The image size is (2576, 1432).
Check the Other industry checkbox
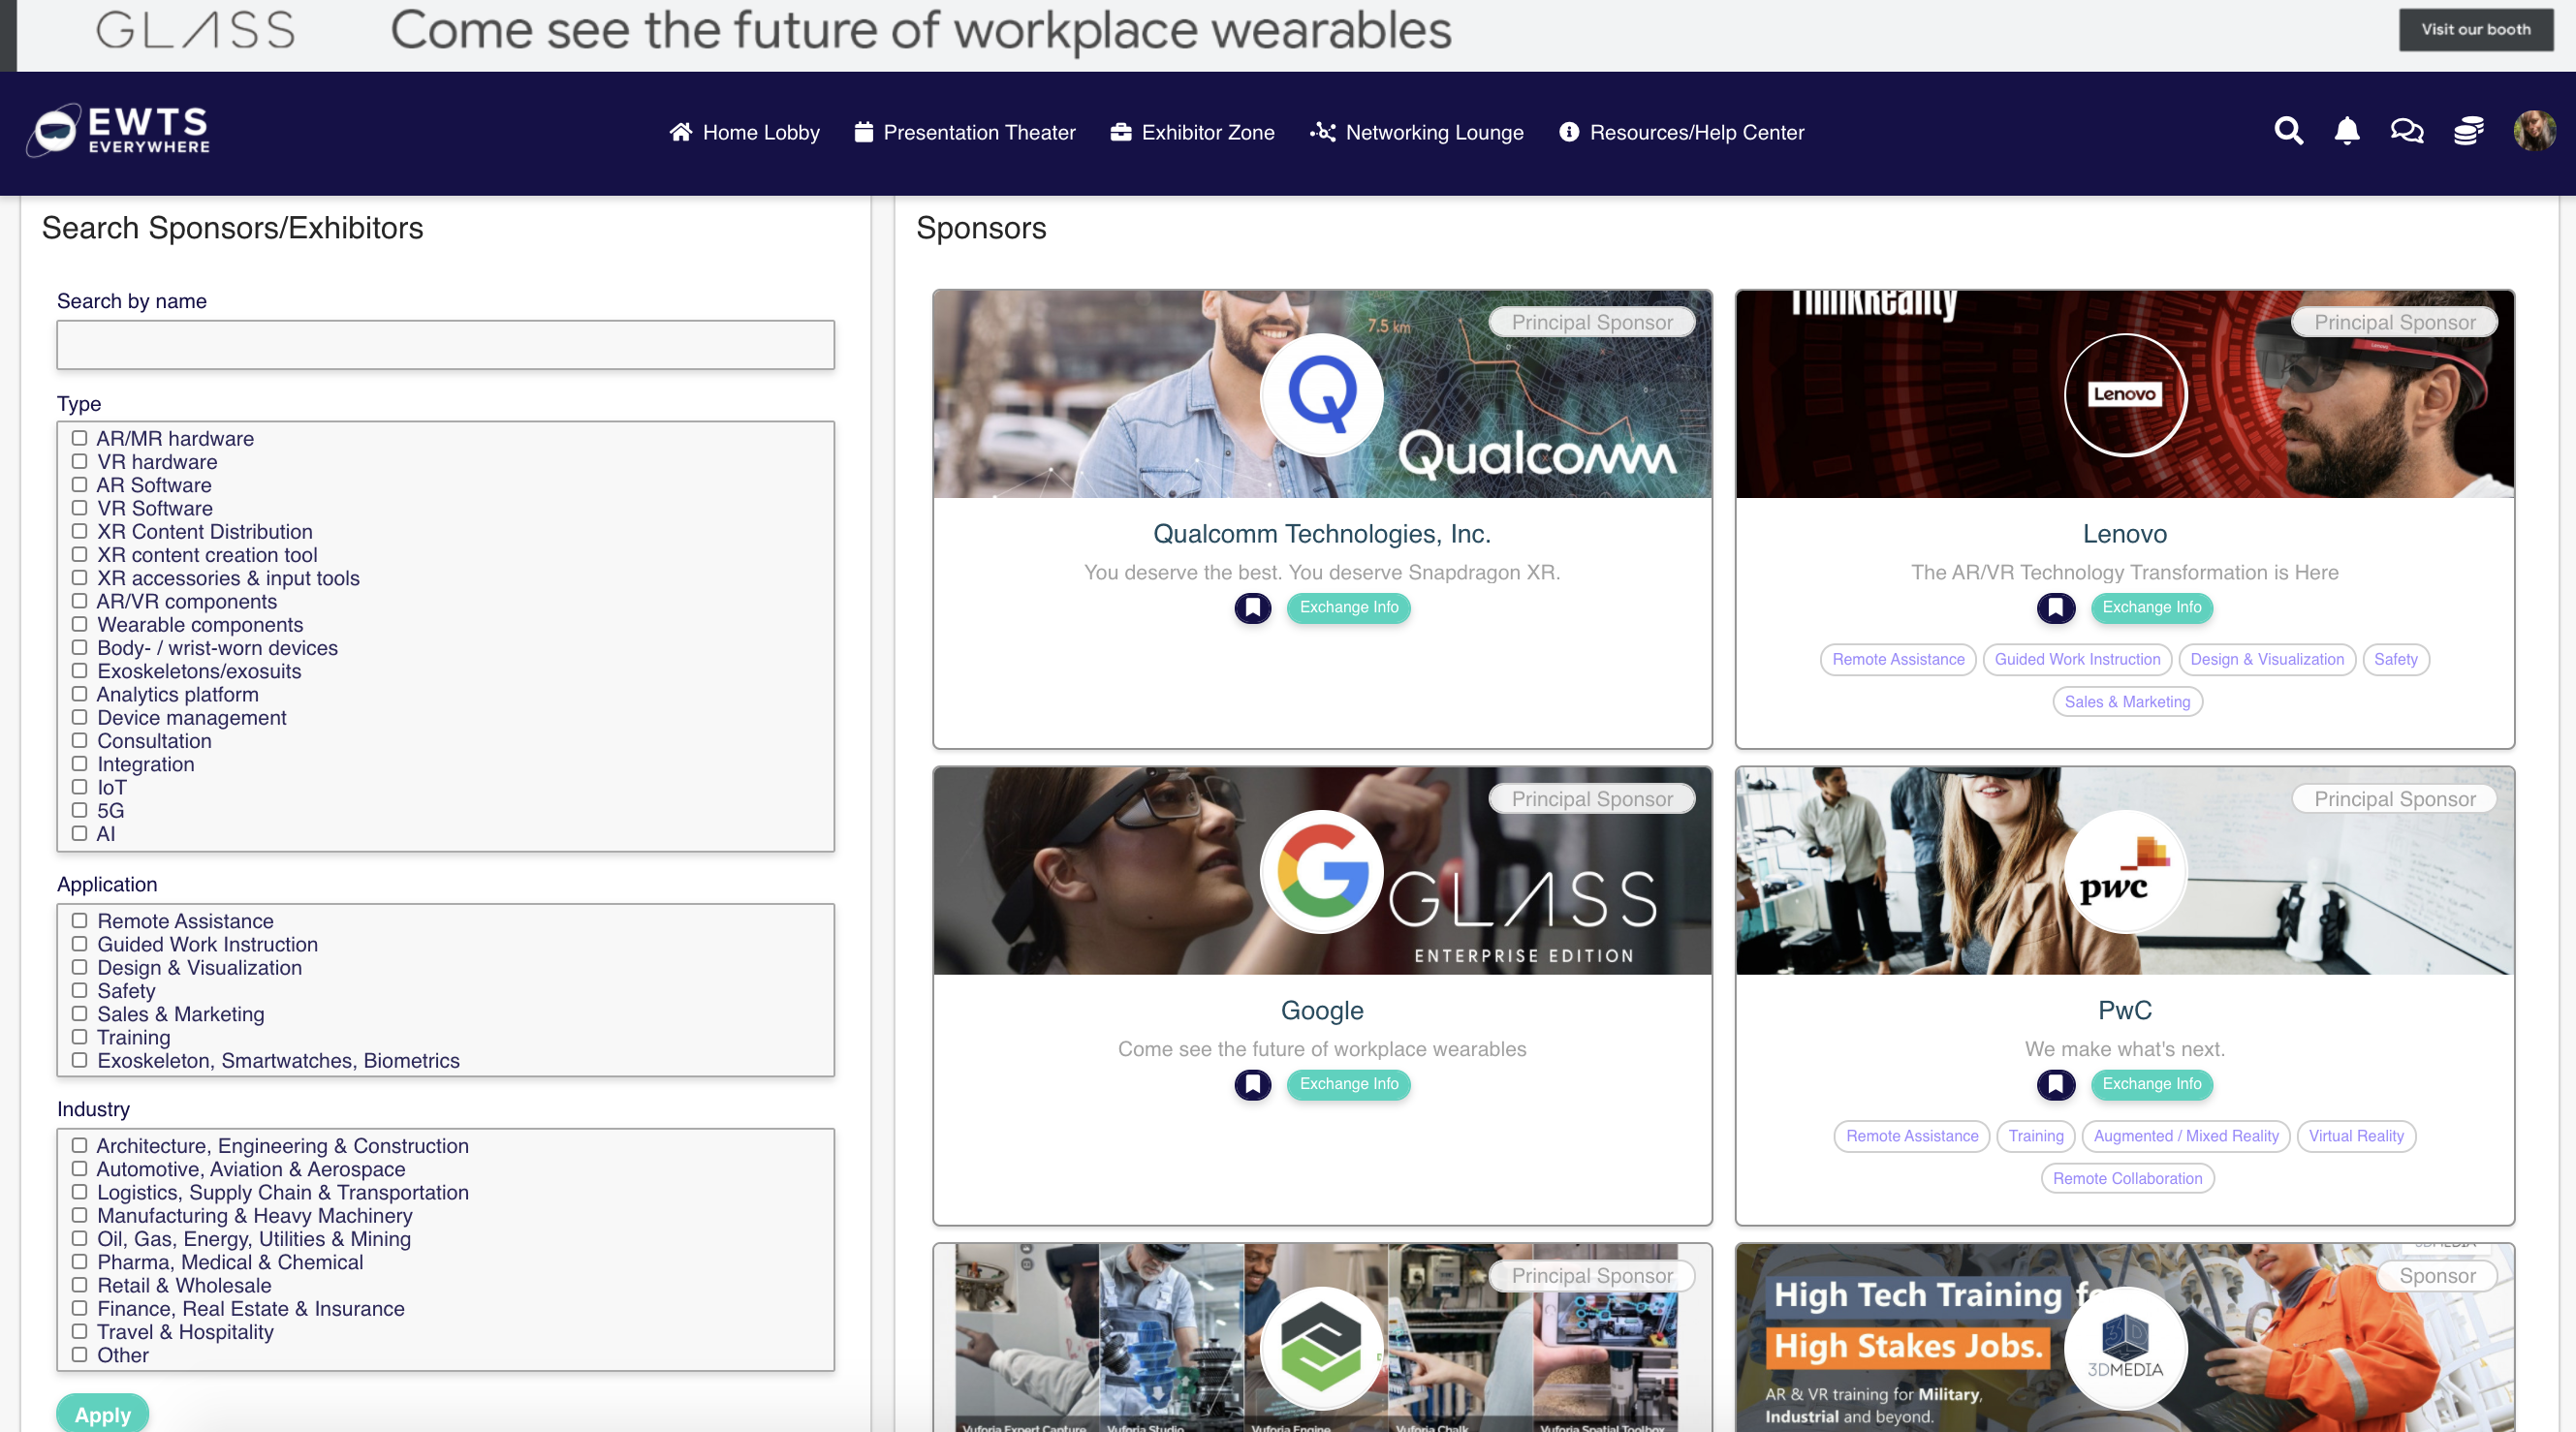click(80, 1355)
